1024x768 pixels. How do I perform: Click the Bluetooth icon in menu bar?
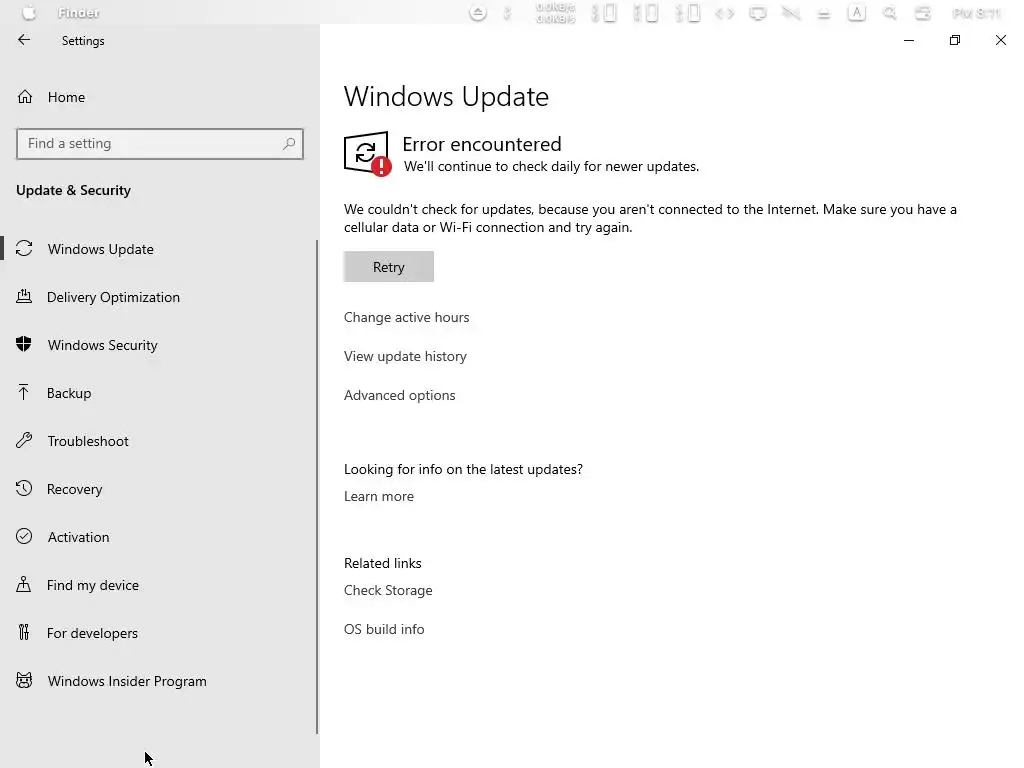(x=507, y=12)
